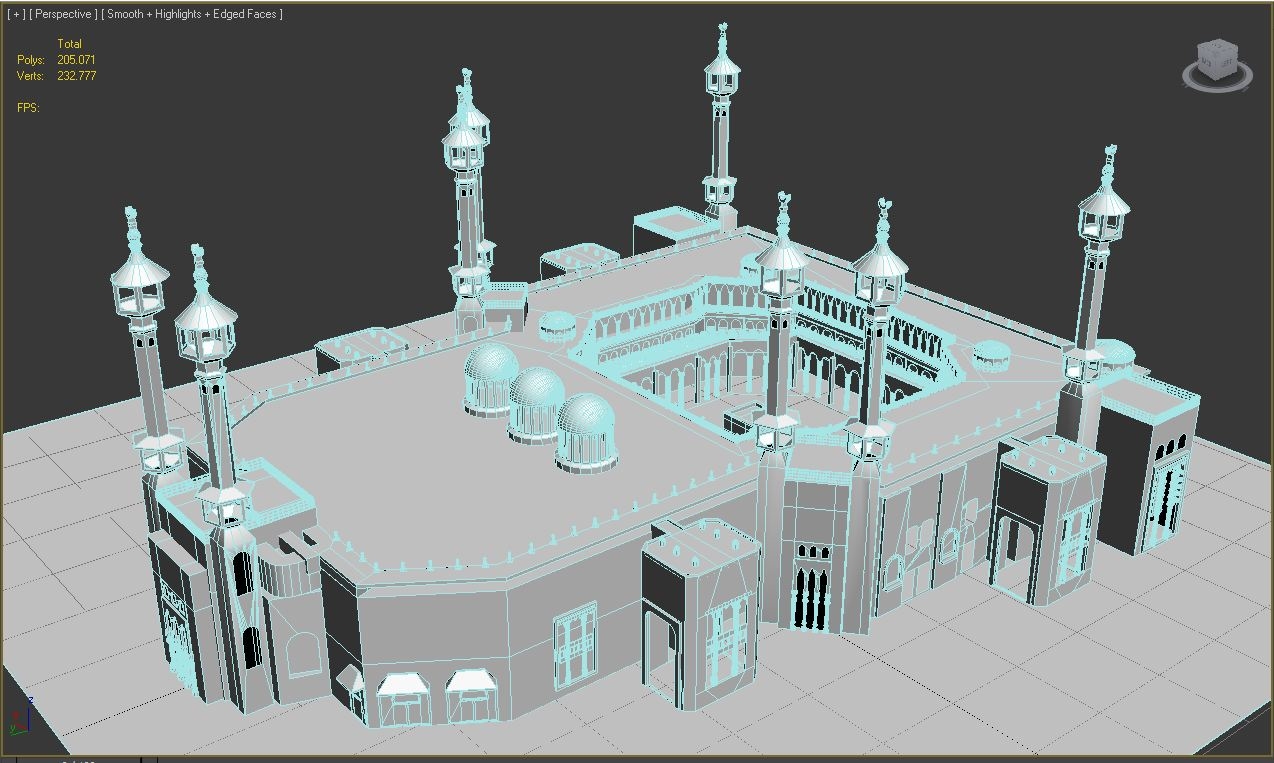Click the TOP face of the ViewCube
This screenshot has width=1274, height=763.
point(1219,45)
